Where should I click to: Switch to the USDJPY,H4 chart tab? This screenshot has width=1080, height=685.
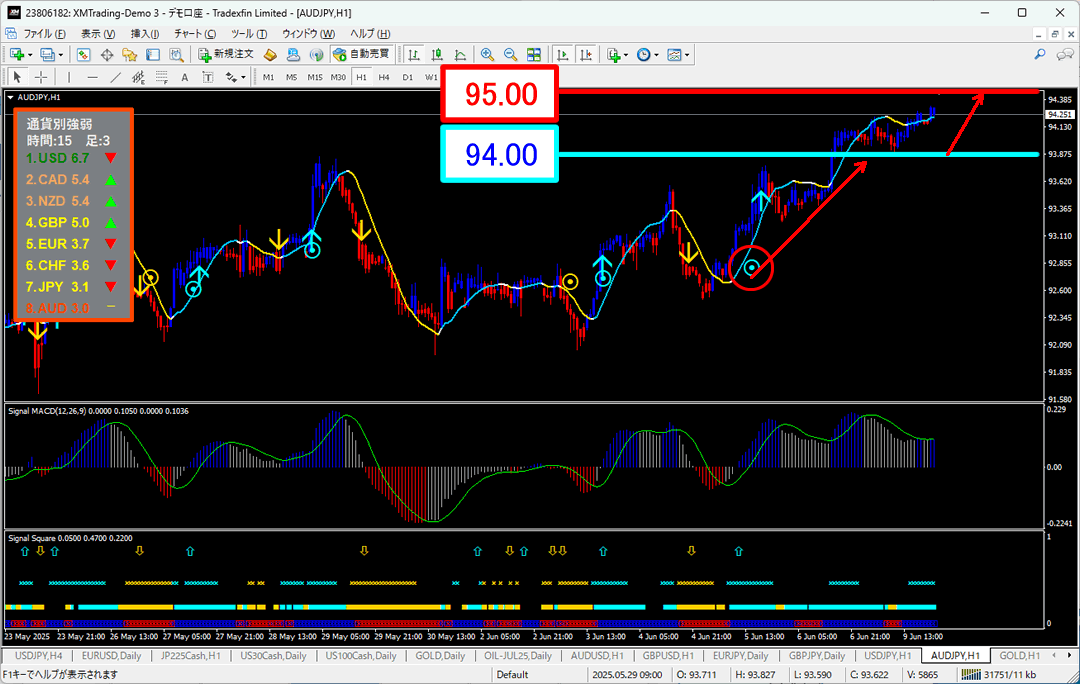tap(39, 656)
